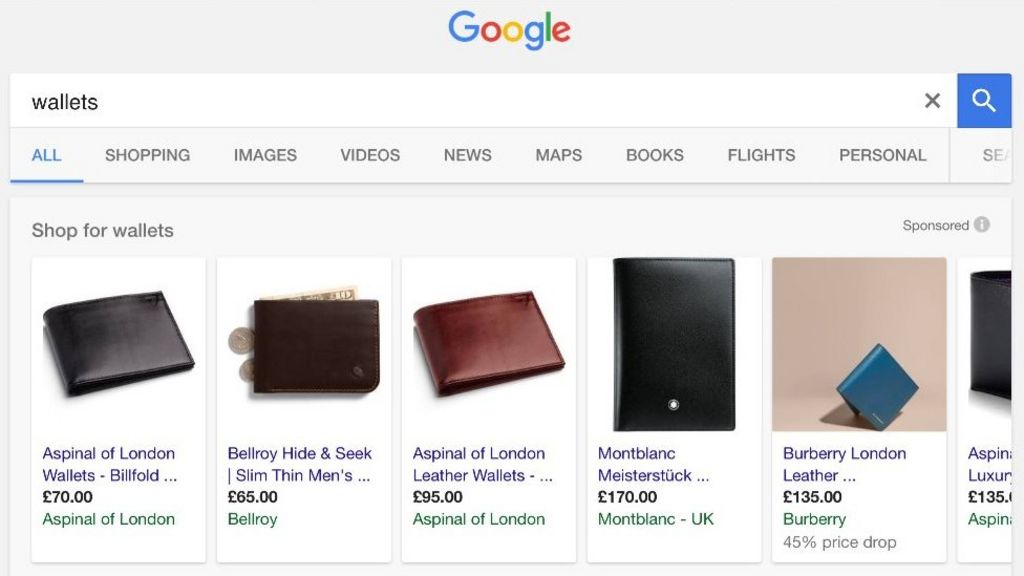Open the MAPS search tab
The image size is (1024, 576).
click(x=557, y=155)
